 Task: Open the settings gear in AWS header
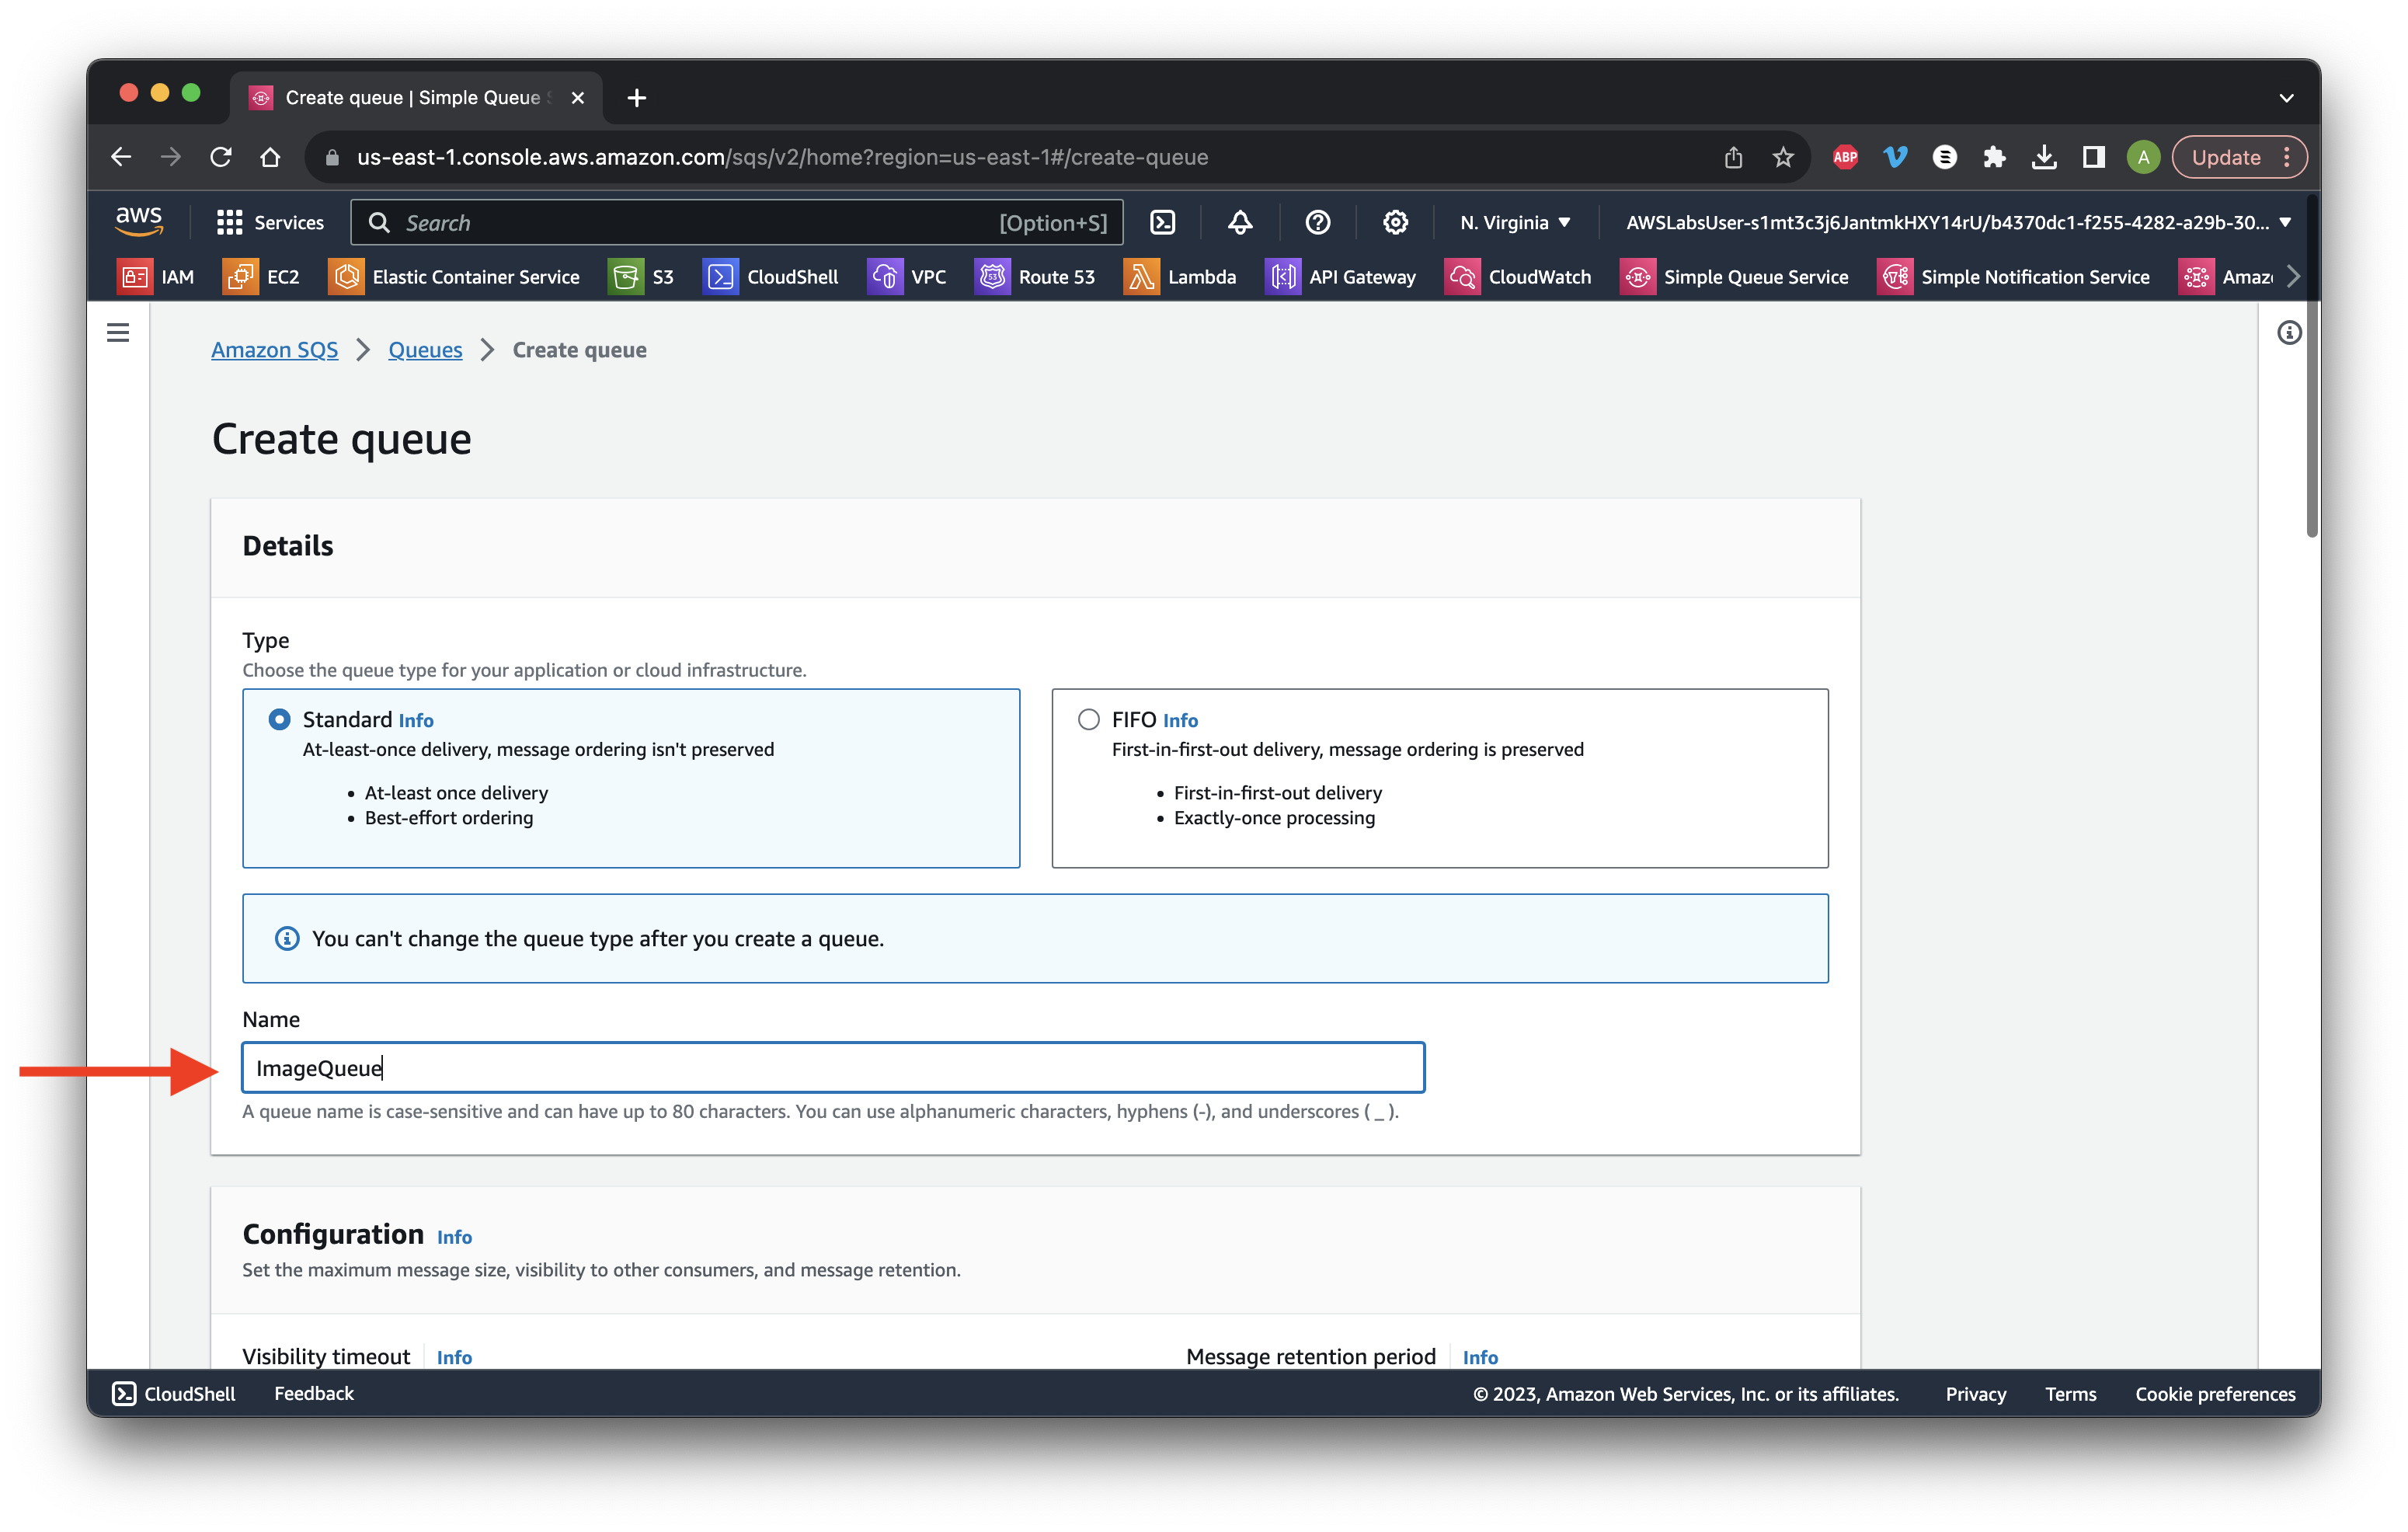(x=1395, y=222)
